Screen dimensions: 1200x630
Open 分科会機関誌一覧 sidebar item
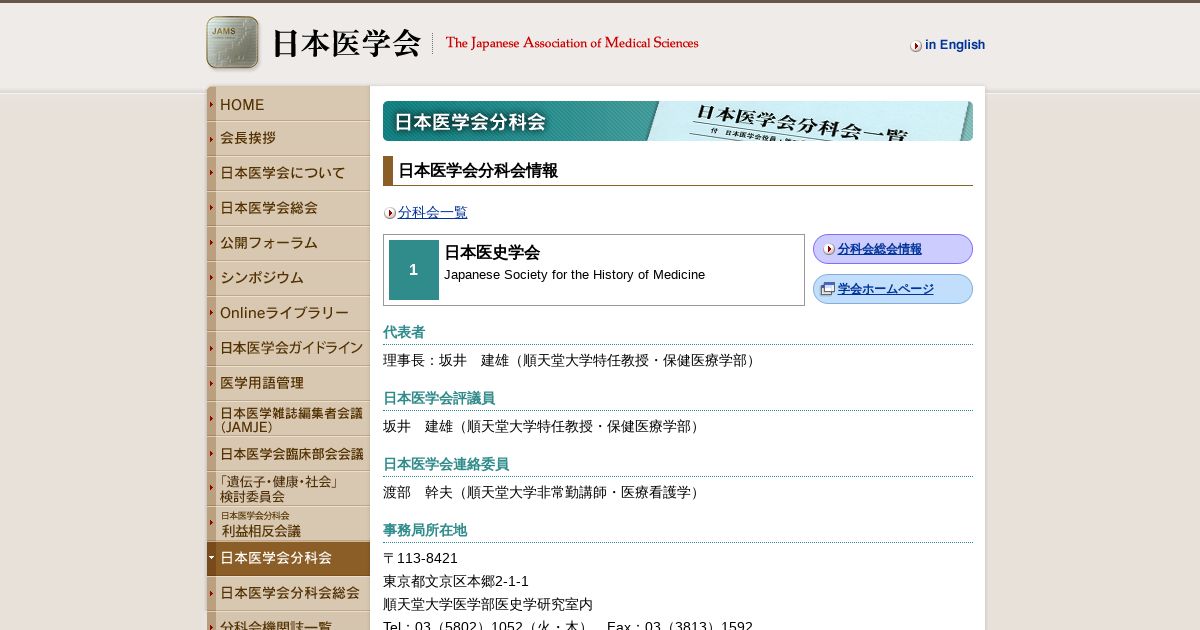click(x=288, y=622)
